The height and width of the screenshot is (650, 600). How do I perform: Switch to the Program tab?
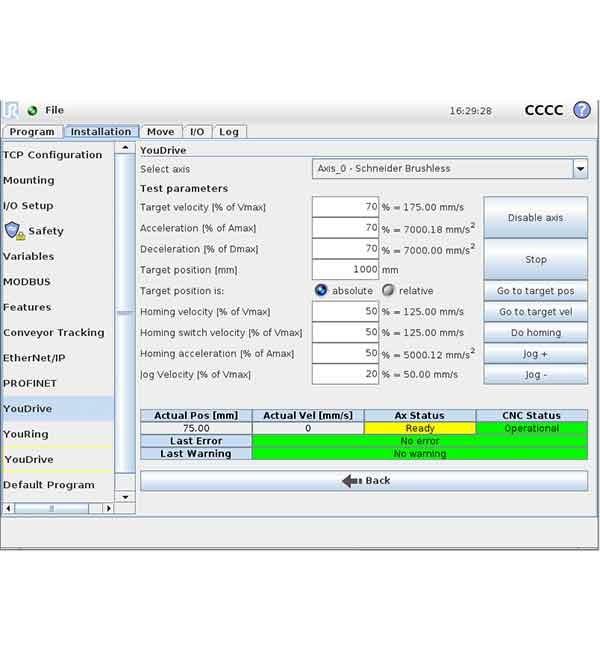coord(32,132)
